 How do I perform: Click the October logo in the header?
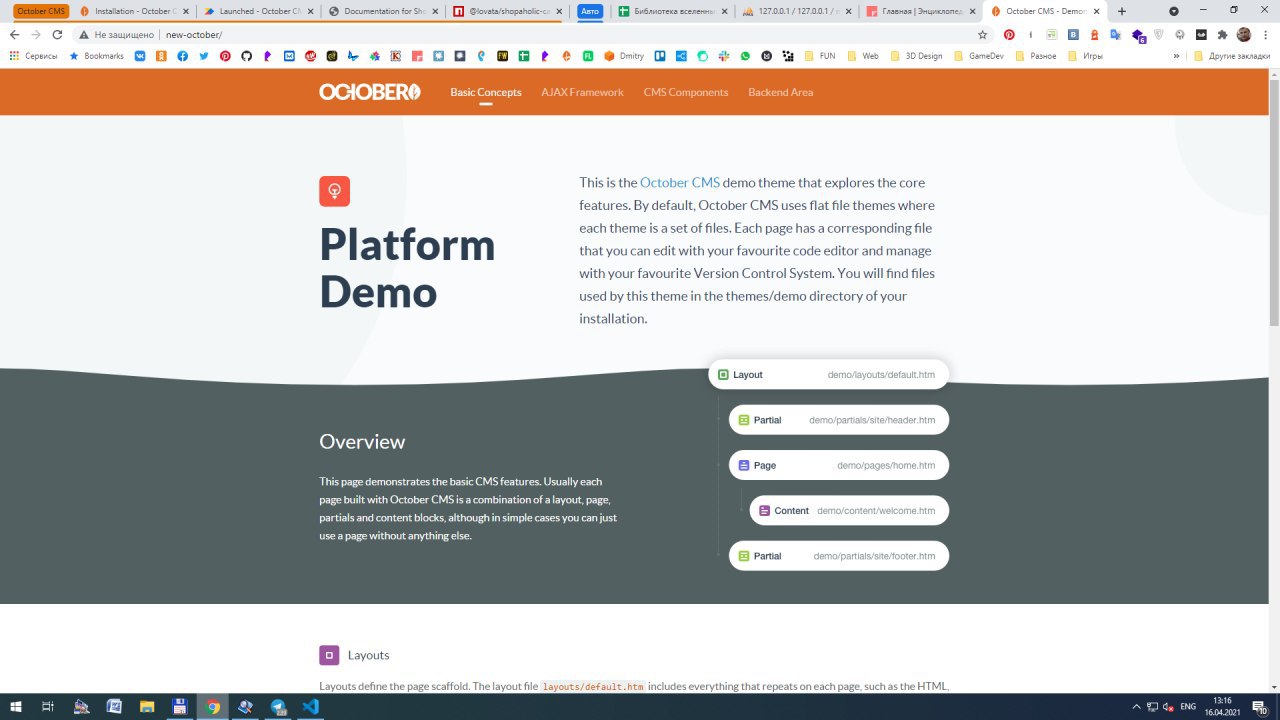click(x=370, y=92)
